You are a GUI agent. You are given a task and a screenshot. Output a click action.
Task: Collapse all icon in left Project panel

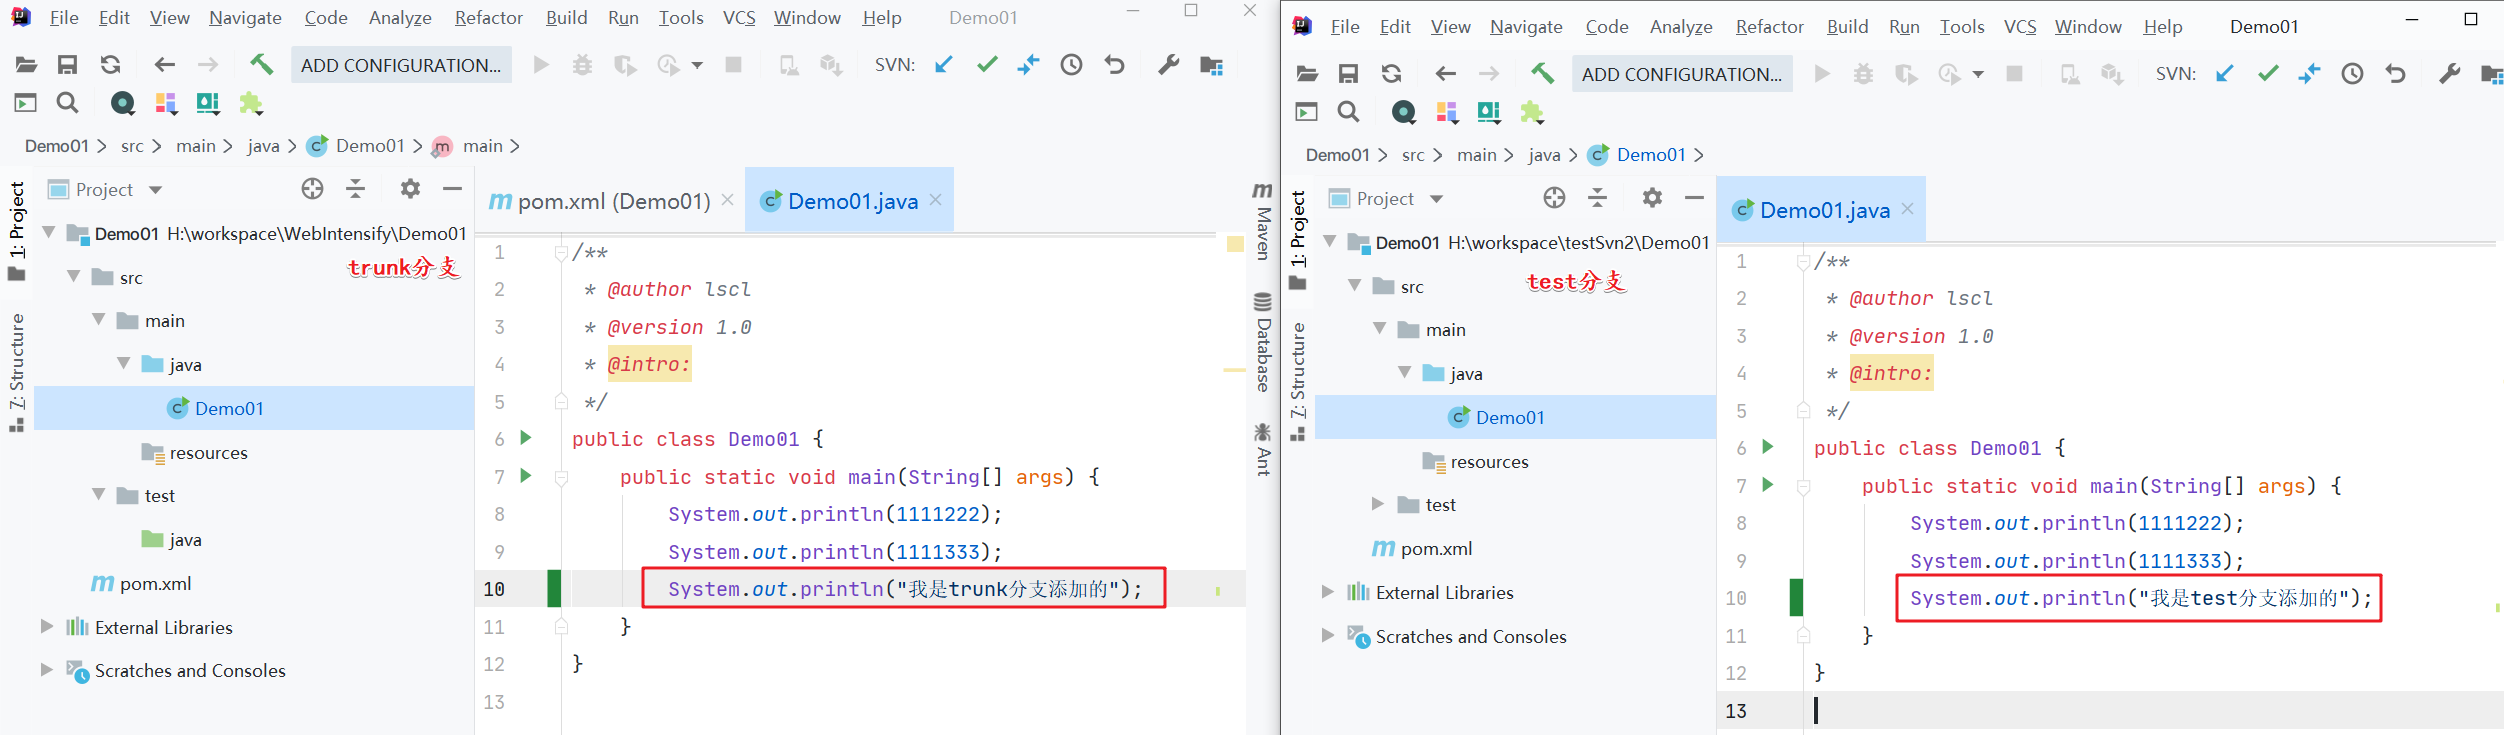point(356,189)
